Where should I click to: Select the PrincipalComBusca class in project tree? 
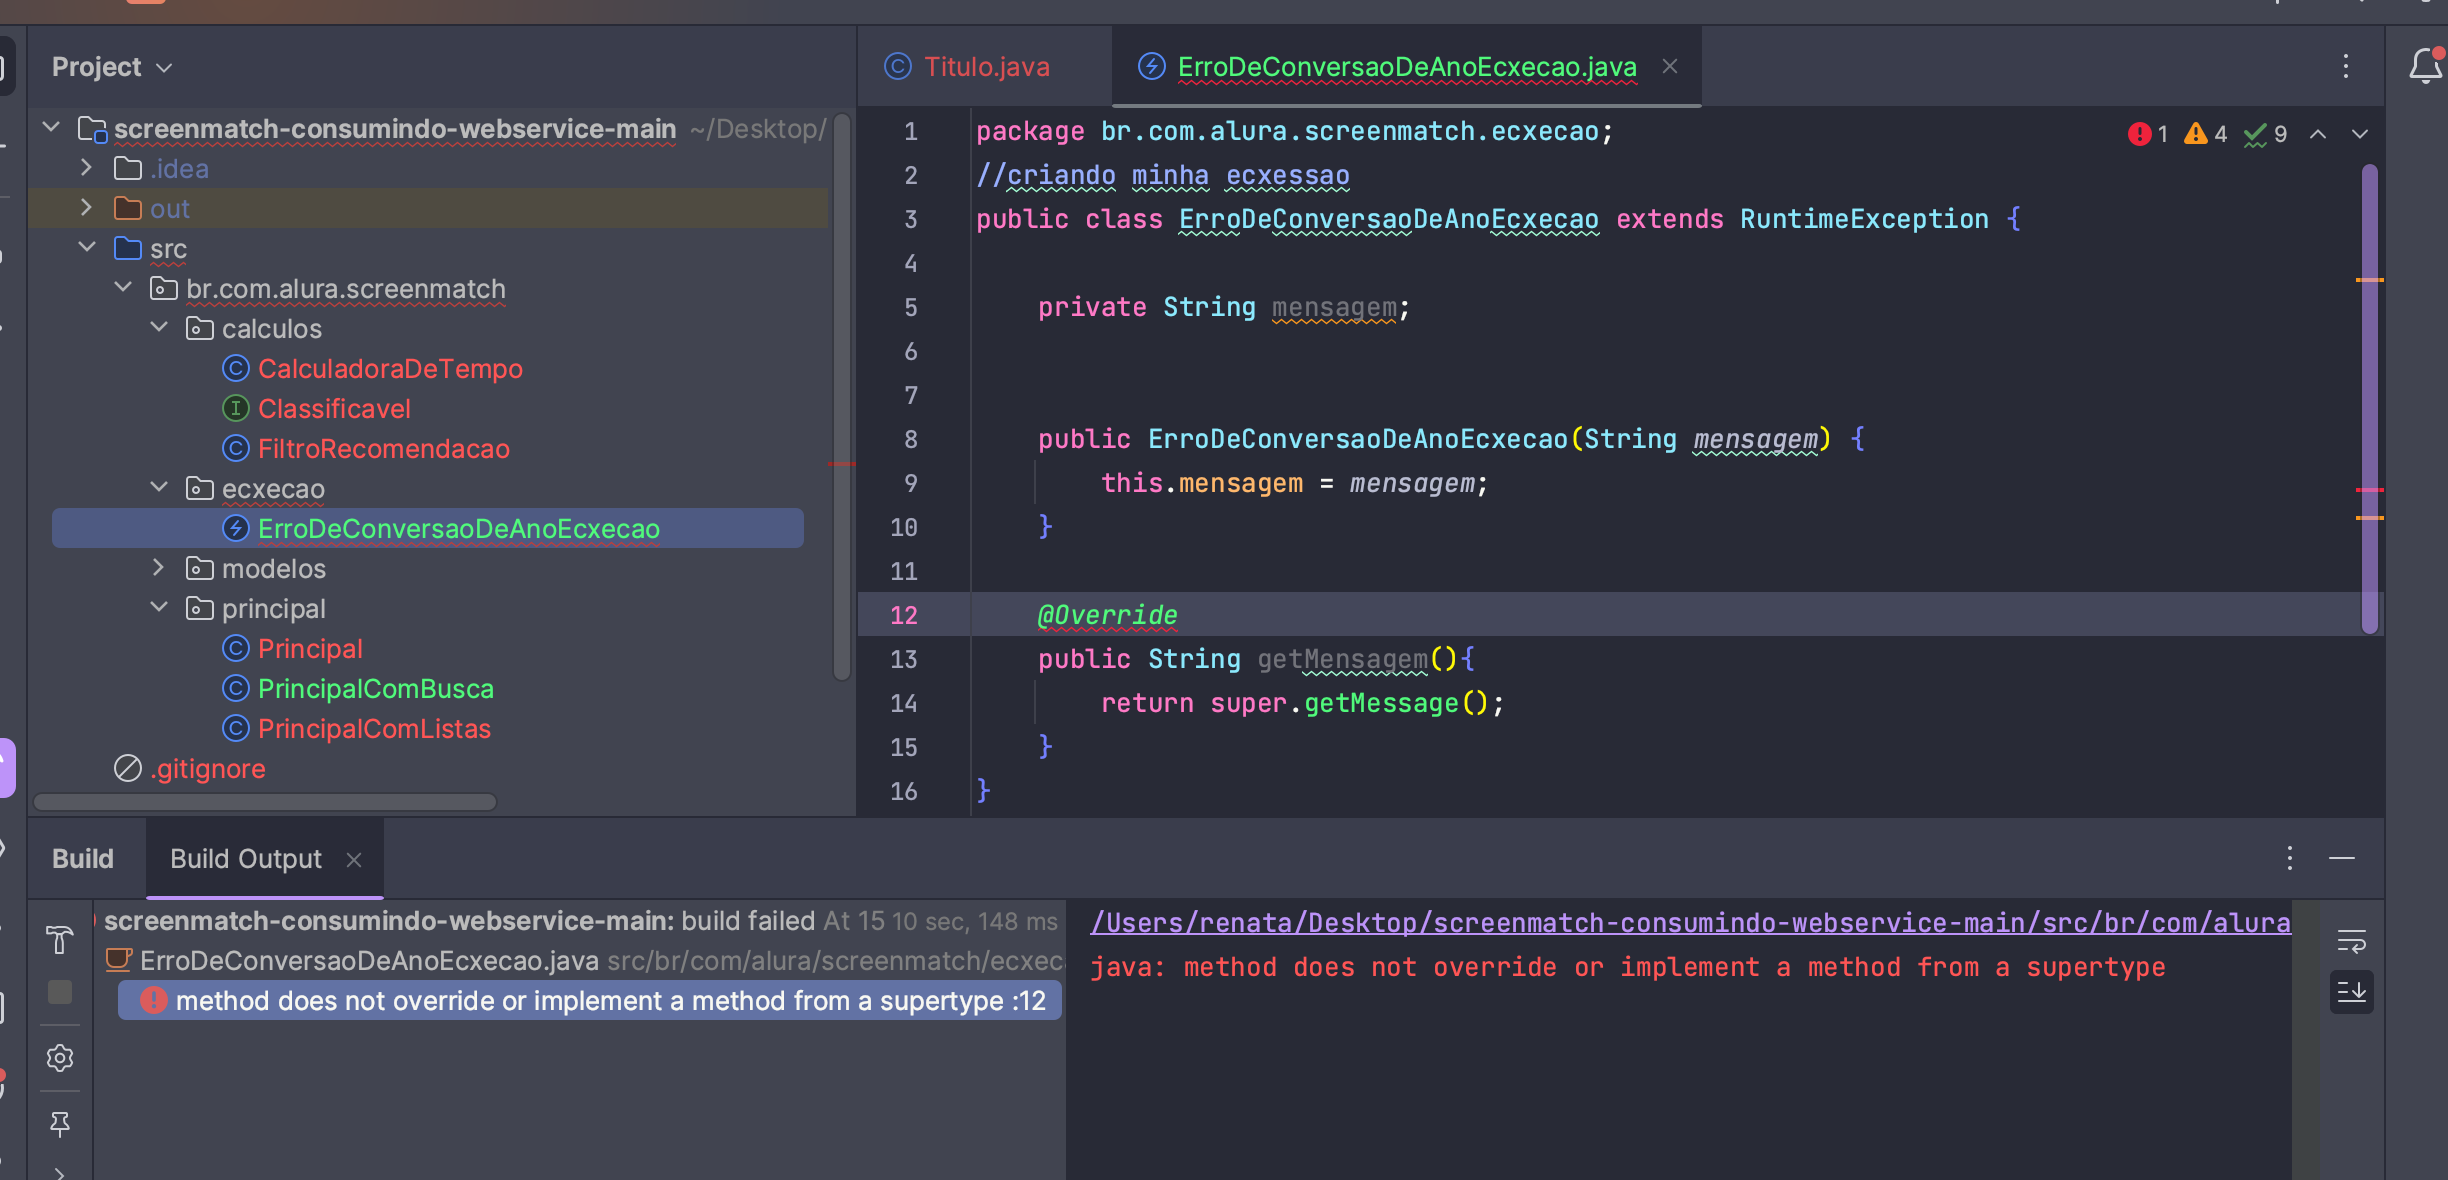click(376, 687)
